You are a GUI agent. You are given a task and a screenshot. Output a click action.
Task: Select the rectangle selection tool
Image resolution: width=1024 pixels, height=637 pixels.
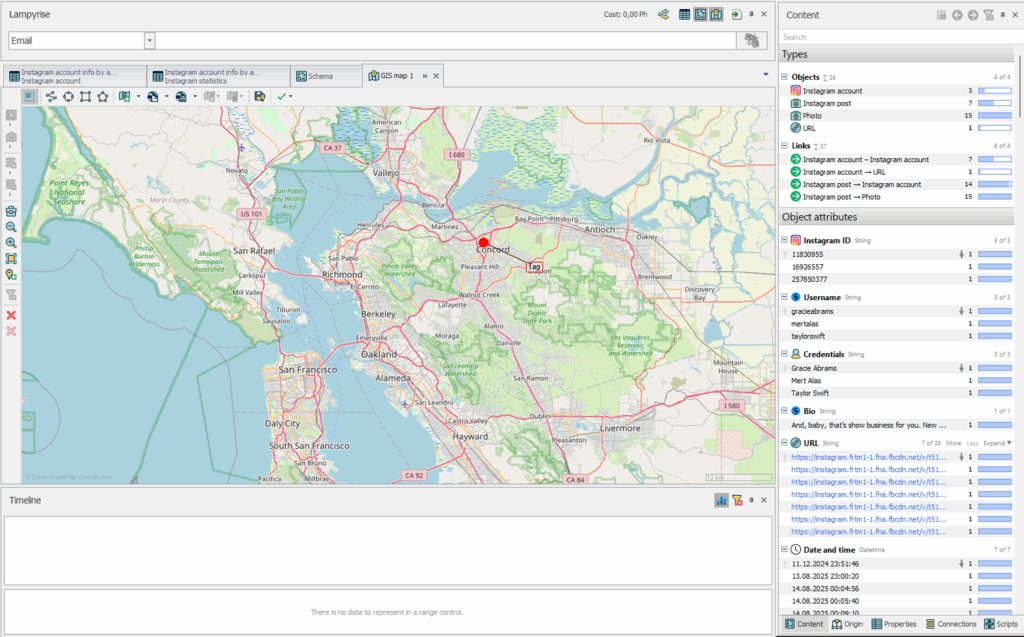(x=85, y=97)
